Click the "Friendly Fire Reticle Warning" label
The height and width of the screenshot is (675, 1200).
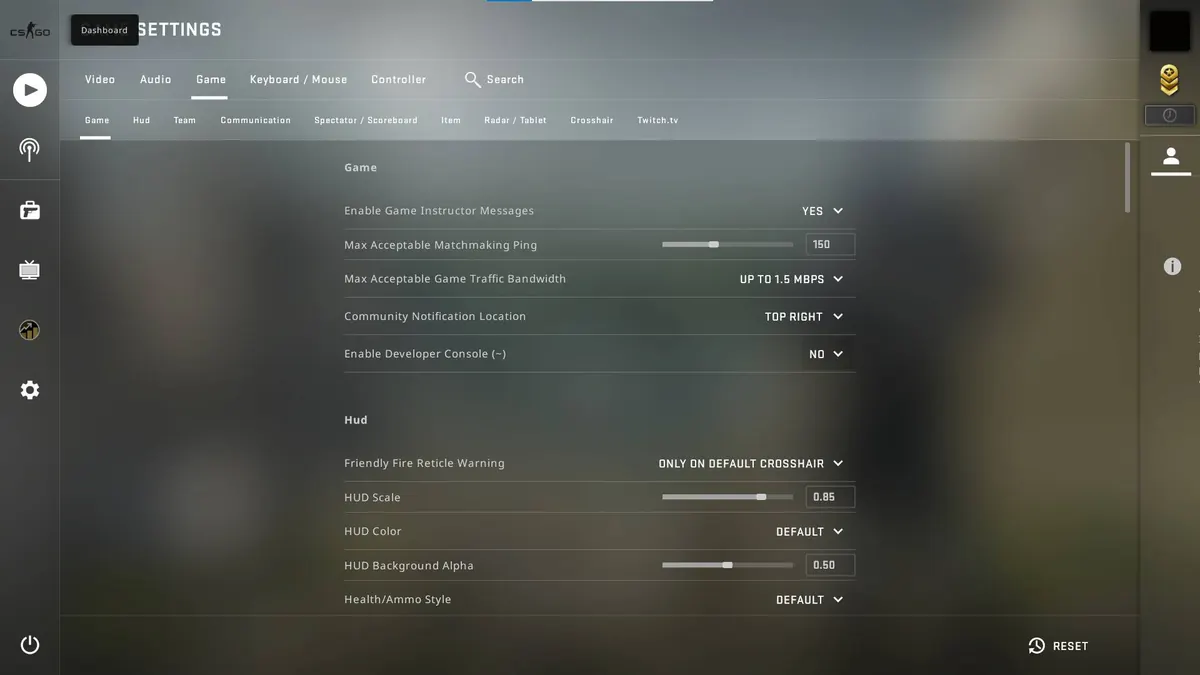424,463
